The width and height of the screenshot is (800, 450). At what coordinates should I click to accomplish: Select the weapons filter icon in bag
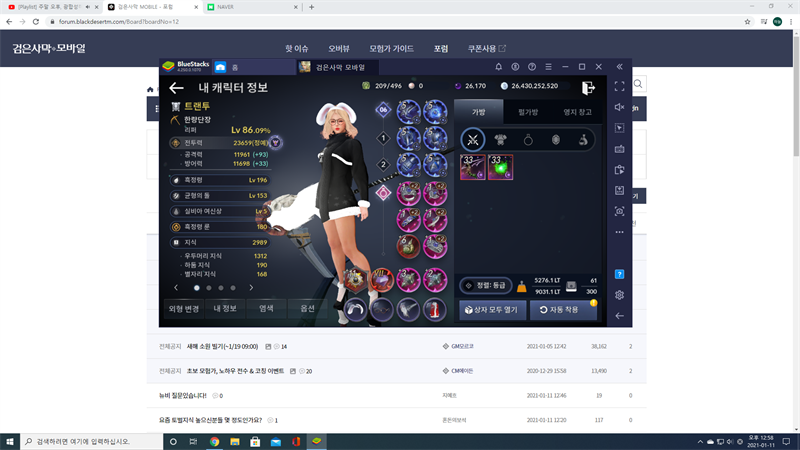(472, 139)
